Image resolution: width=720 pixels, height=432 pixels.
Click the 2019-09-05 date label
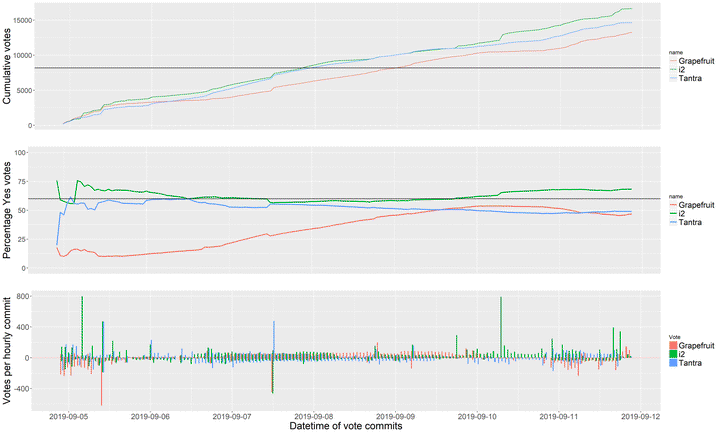click(x=68, y=416)
